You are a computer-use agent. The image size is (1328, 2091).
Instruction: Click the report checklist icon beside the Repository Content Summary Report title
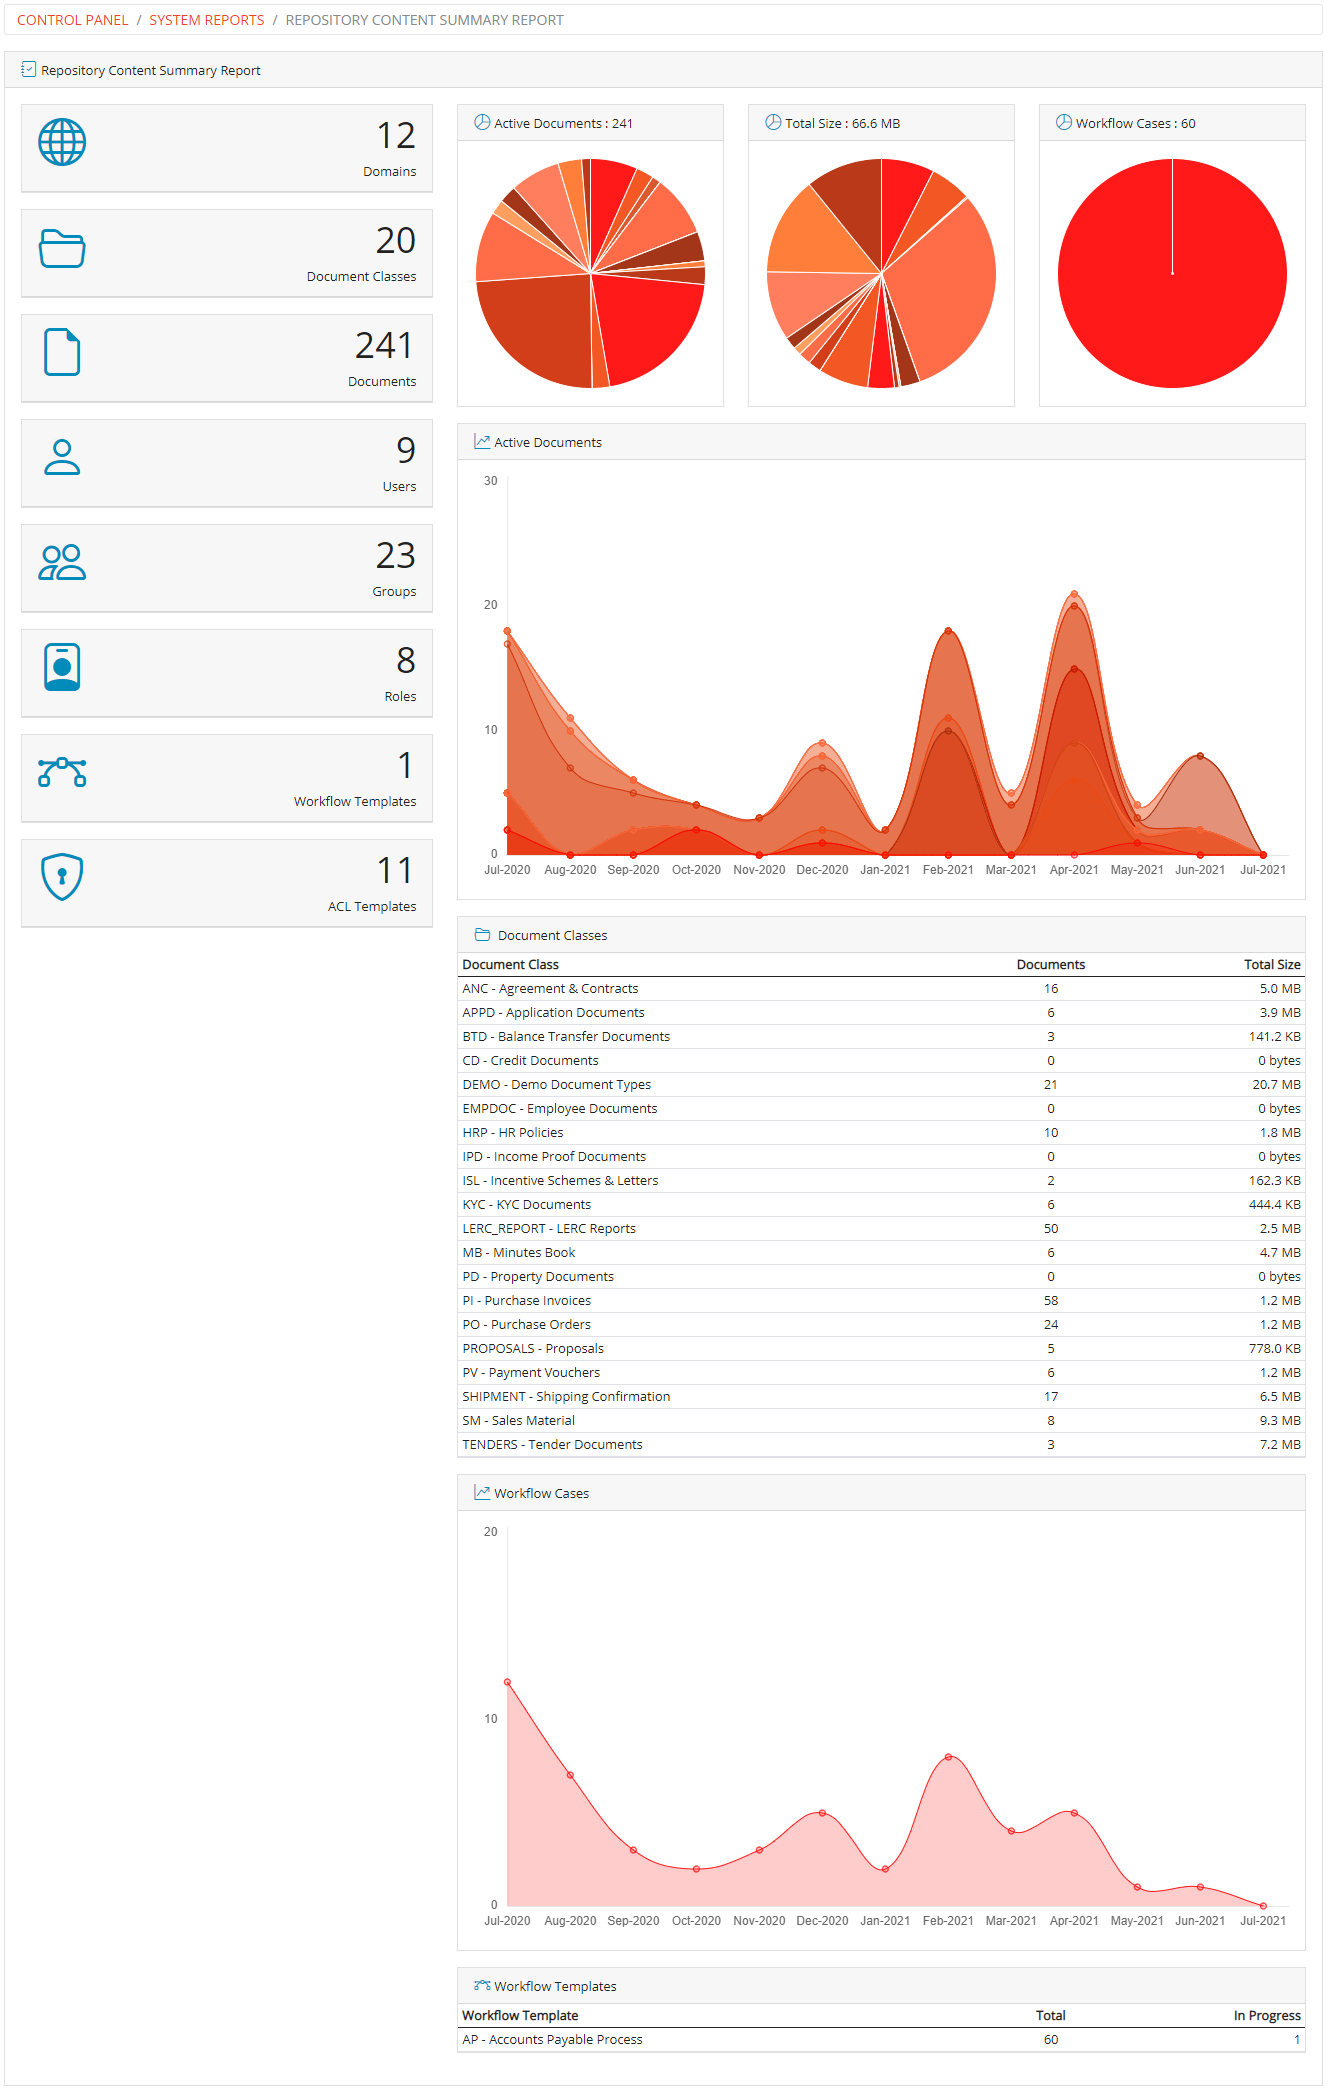(28, 70)
